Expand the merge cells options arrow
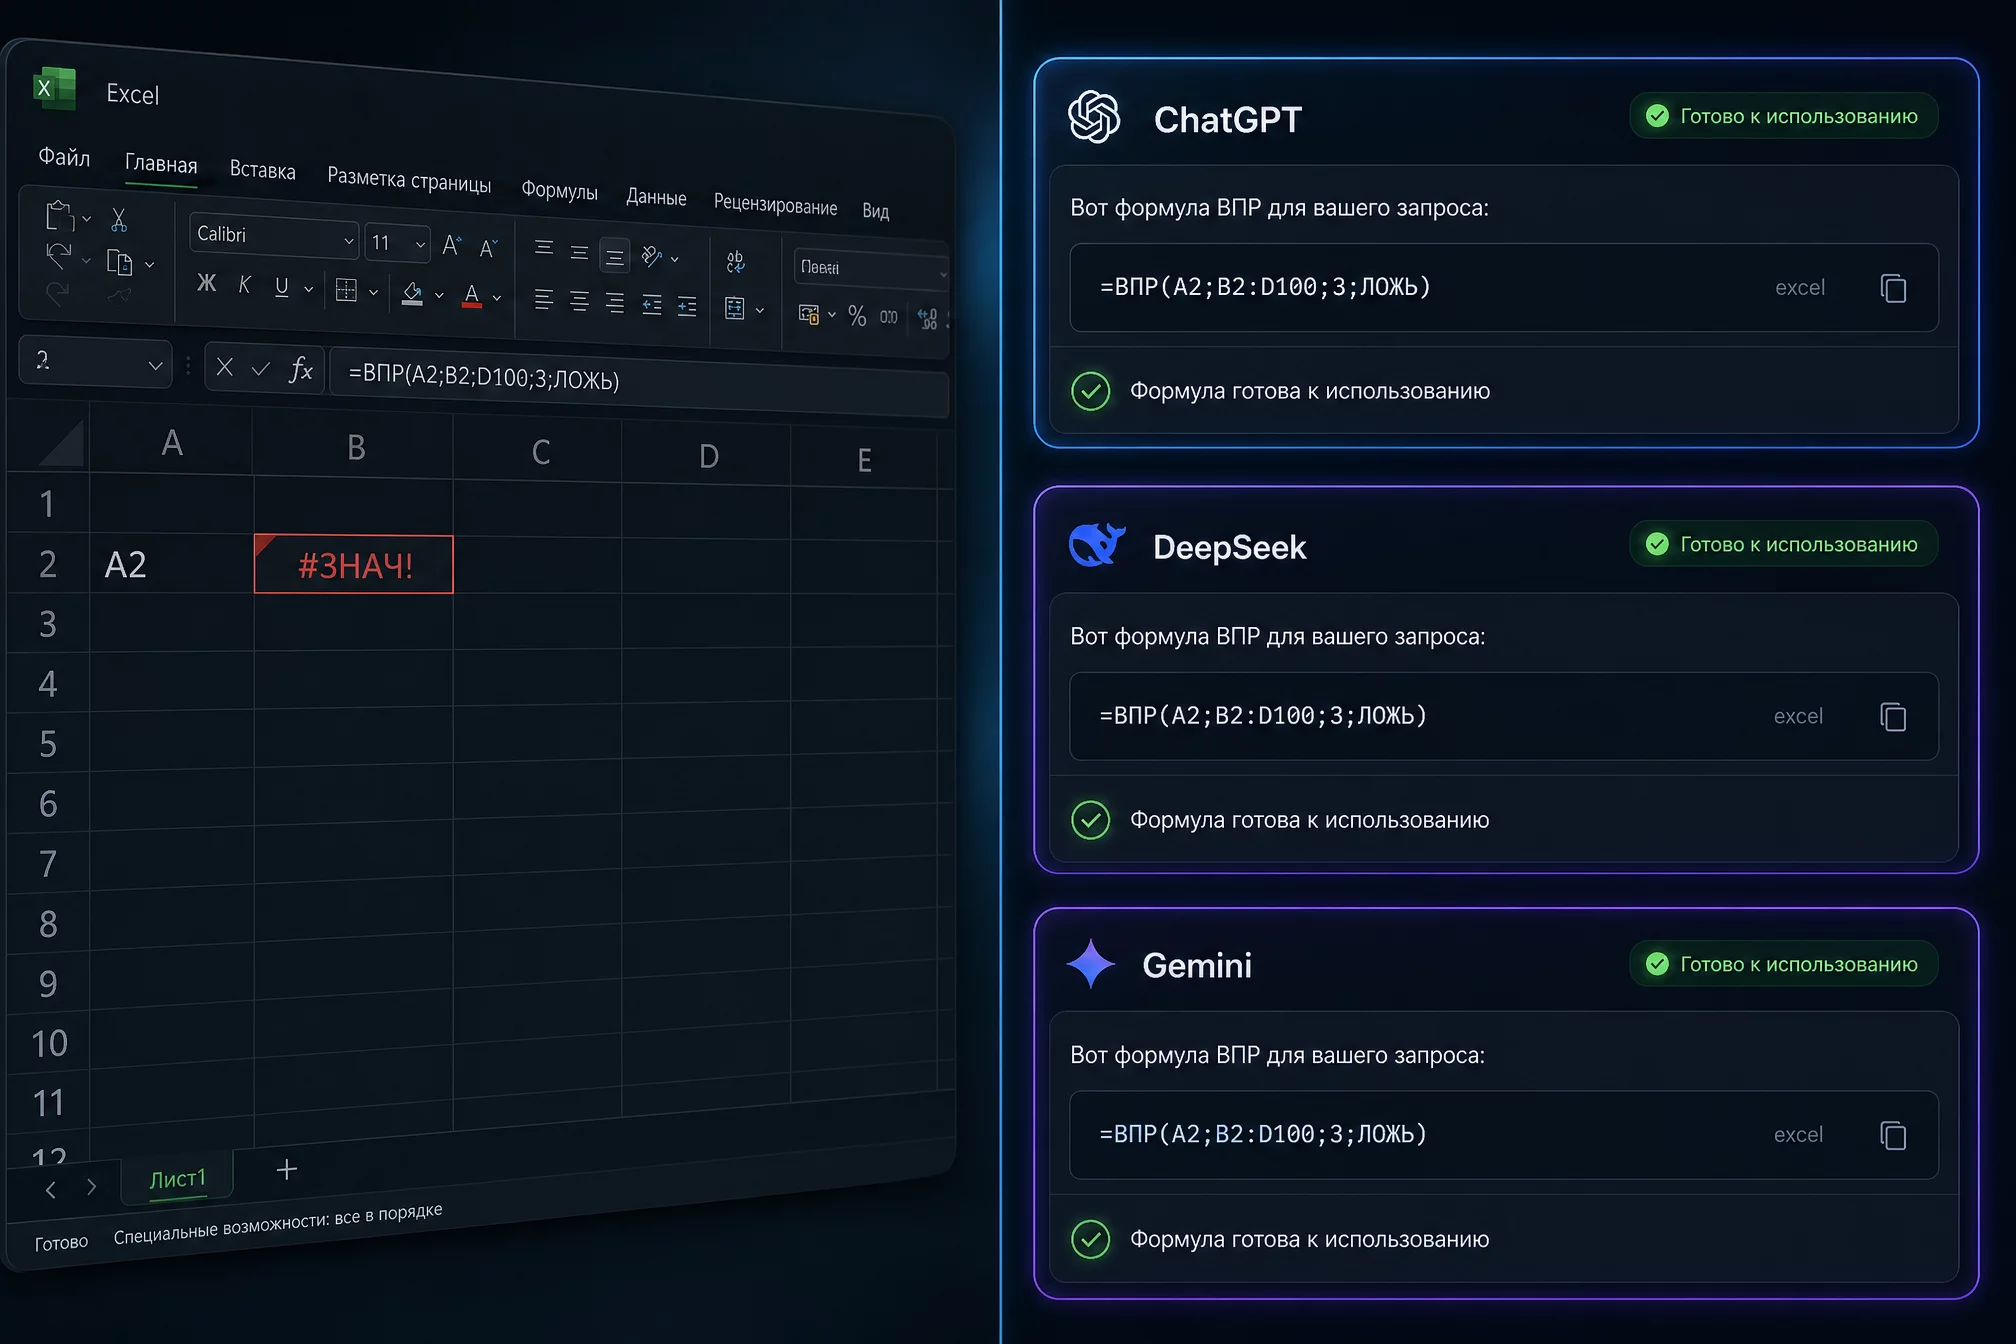This screenshot has width=2016, height=1344. (x=760, y=310)
